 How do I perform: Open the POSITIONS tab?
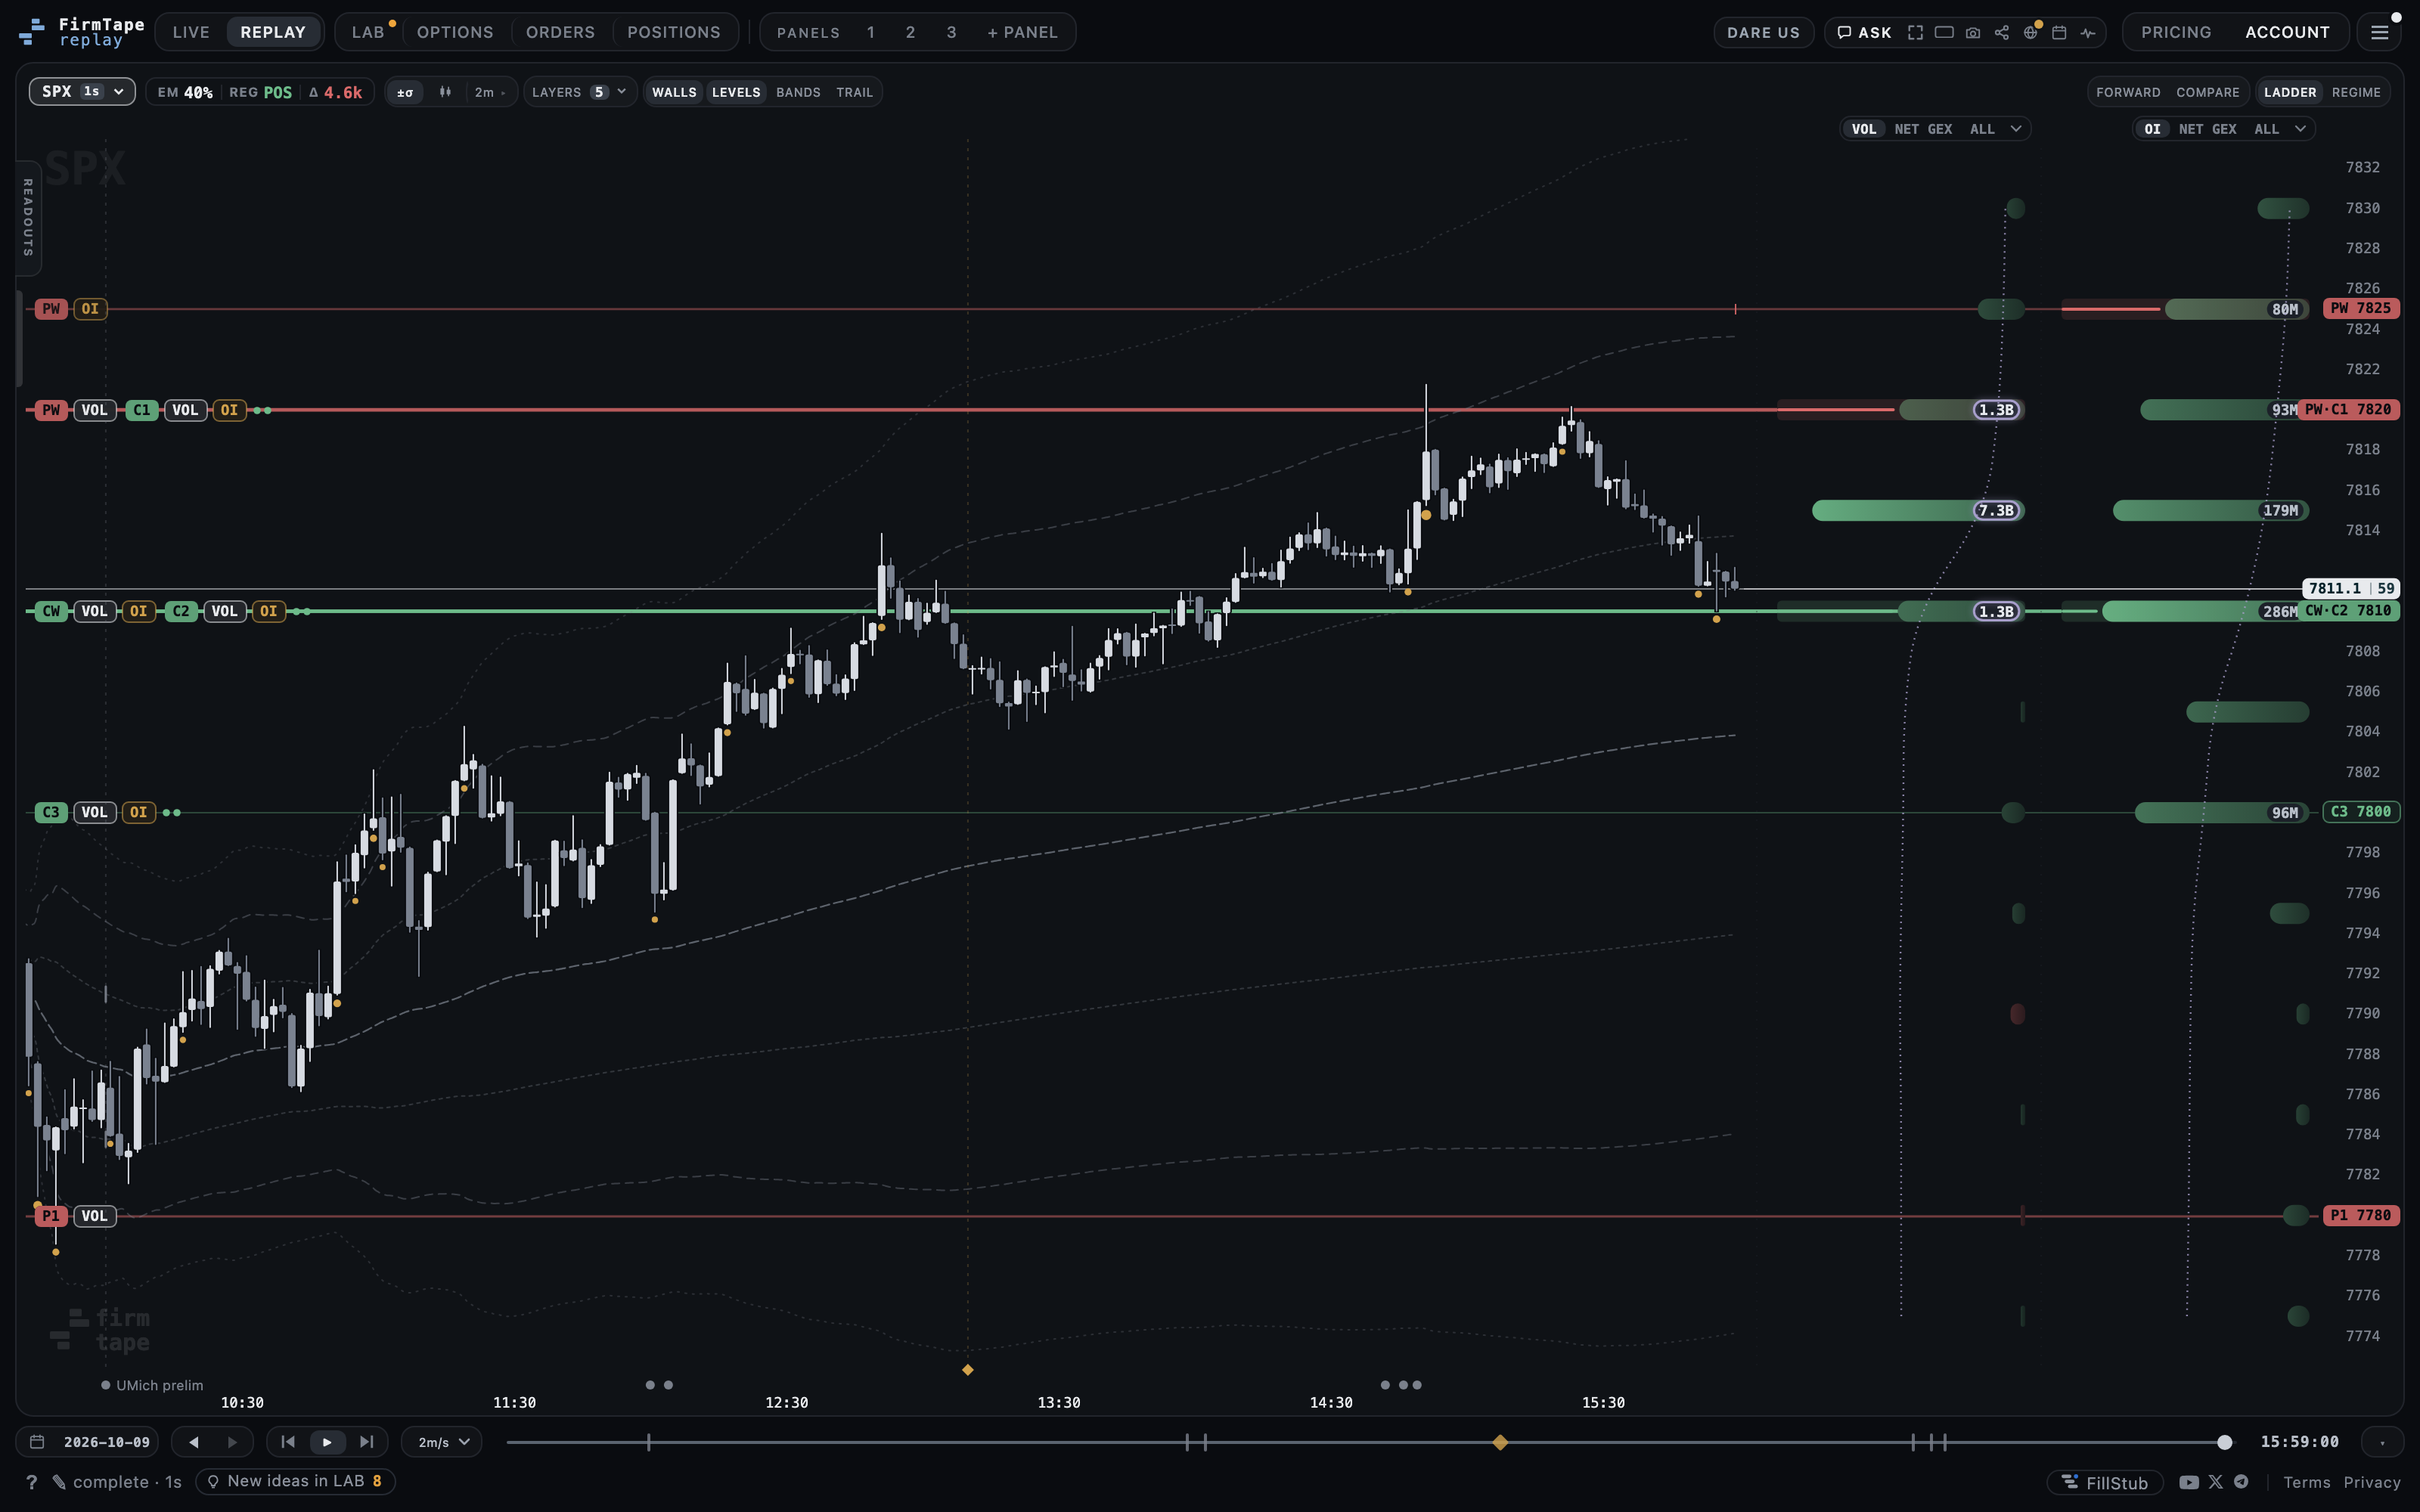[674, 32]
